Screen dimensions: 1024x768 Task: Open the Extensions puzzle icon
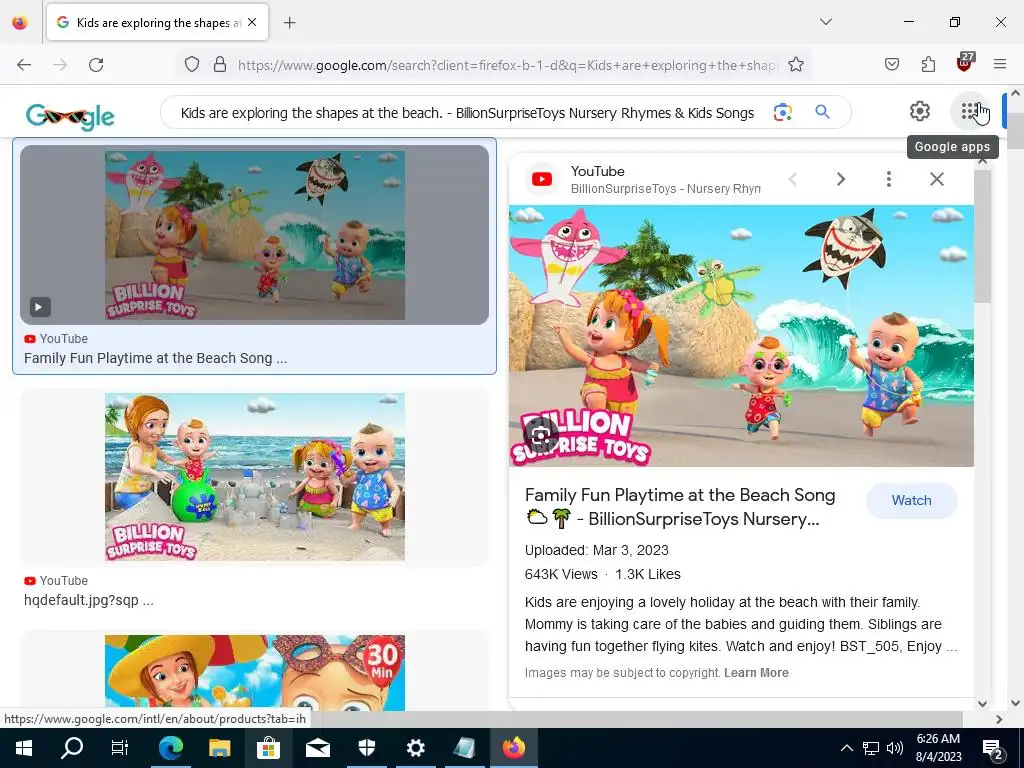(x=928, y=64)
